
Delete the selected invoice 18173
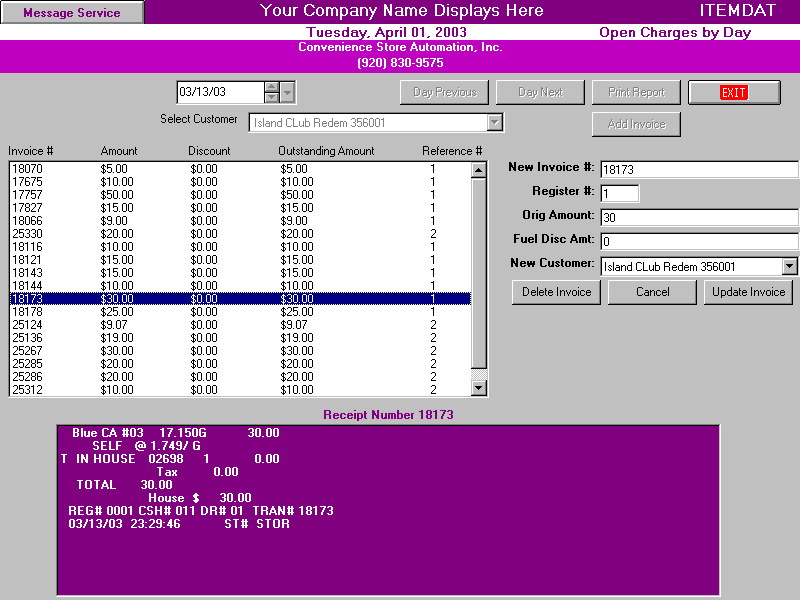coord(555,292)
